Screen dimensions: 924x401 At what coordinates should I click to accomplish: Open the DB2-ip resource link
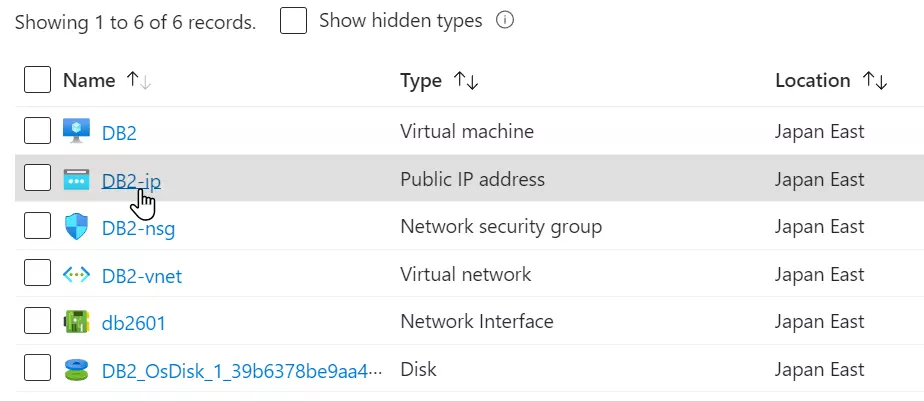(x=131, y=181)
